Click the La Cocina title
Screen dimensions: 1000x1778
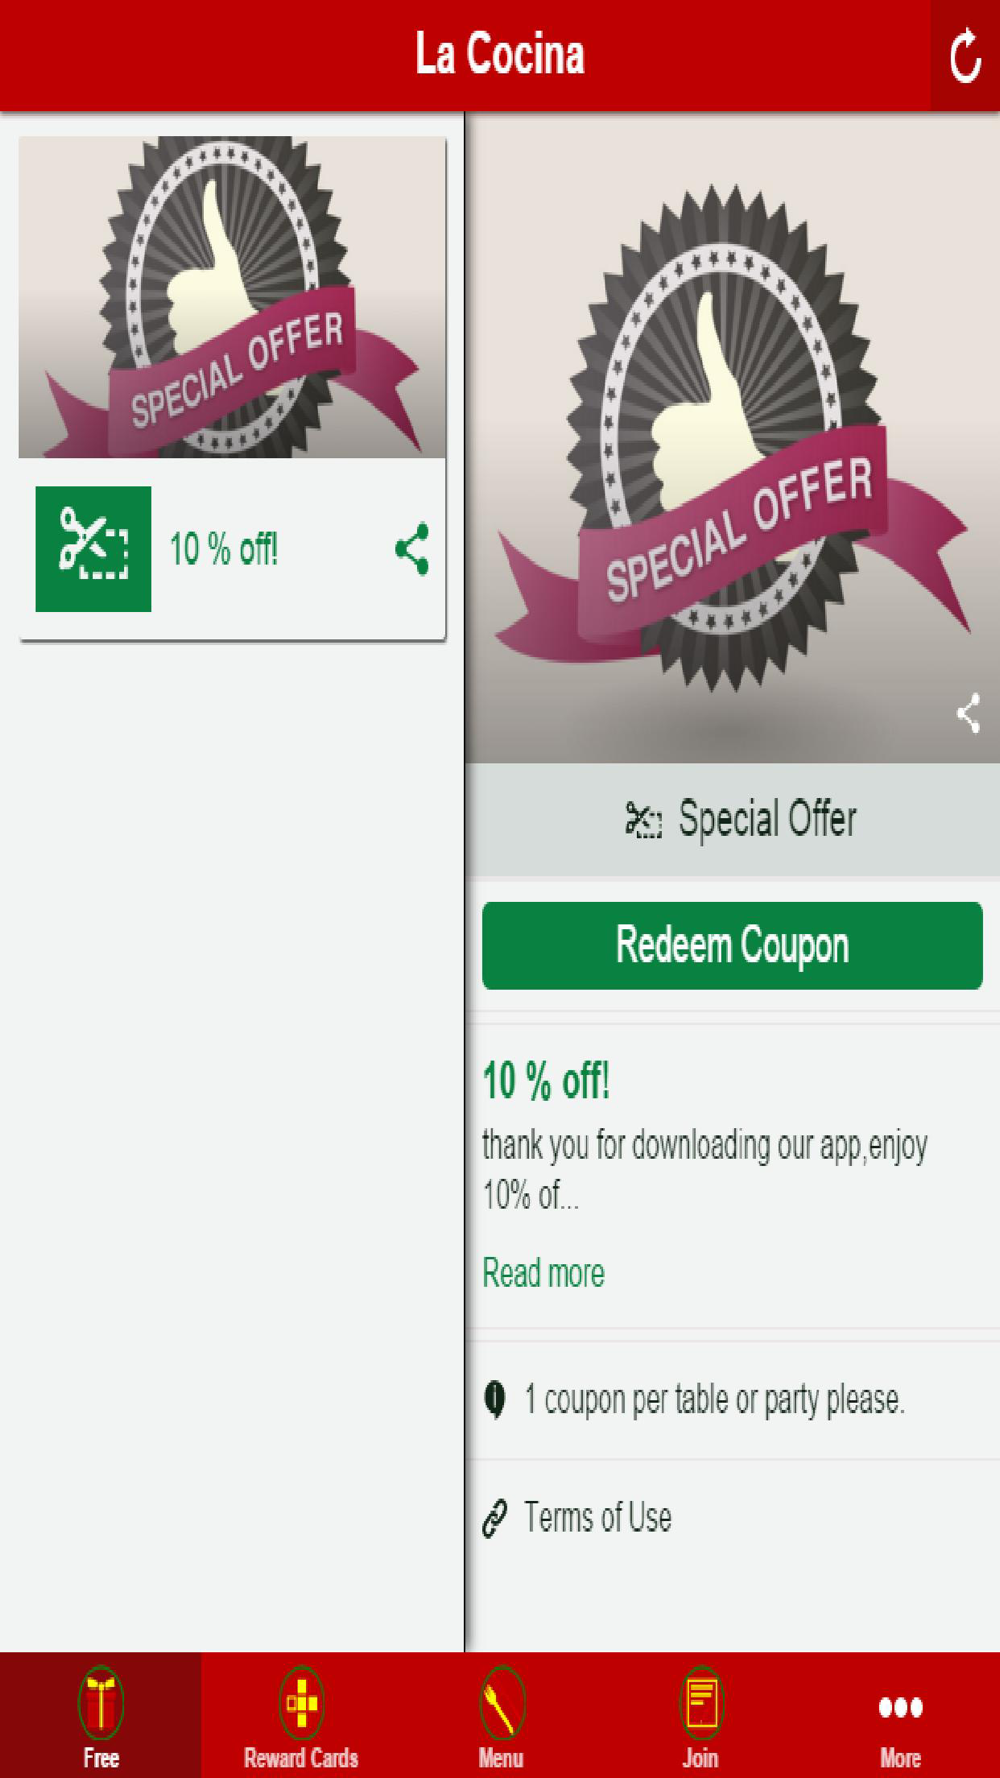pos(500,54)
